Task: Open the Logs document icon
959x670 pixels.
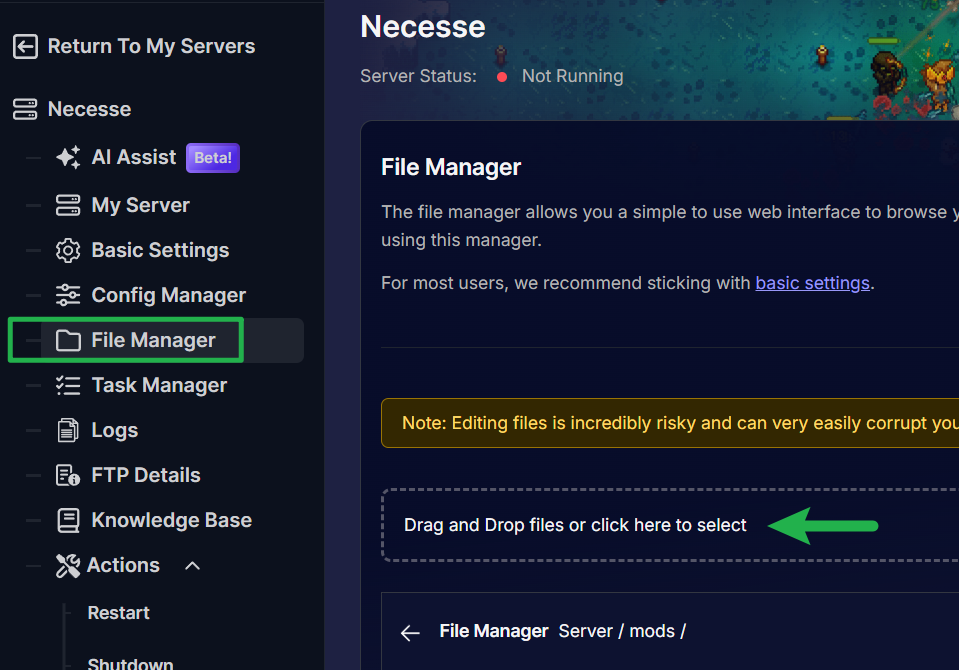Action: coord(68,431)
